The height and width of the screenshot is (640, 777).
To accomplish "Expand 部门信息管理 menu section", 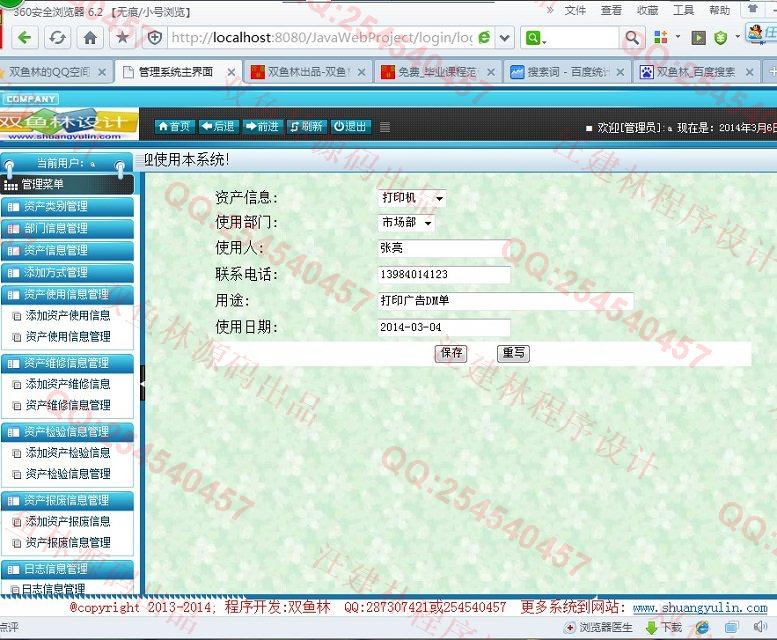I will point(67,228).
